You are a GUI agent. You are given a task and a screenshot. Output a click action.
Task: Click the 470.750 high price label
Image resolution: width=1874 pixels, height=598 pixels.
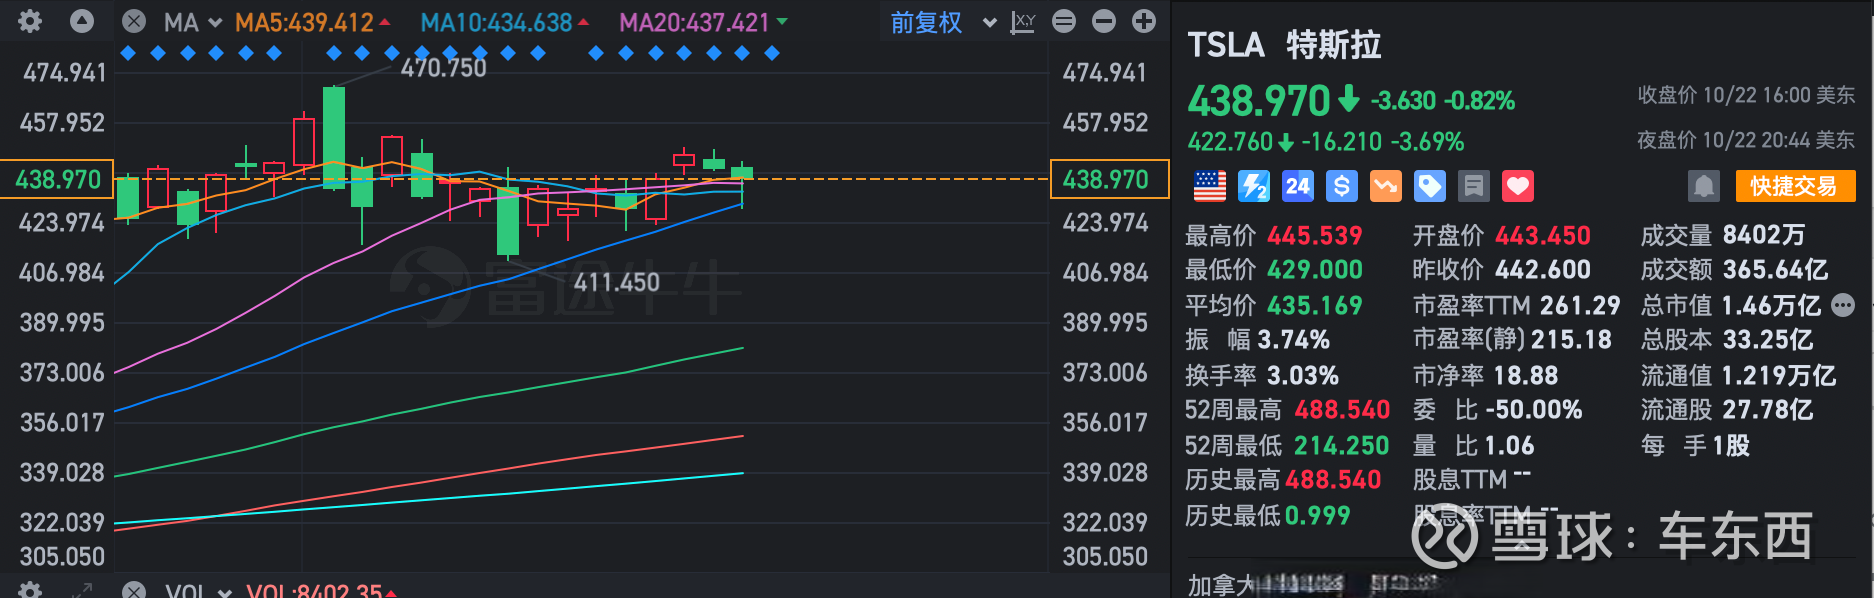pyautogui.click(x=444, y=68)
